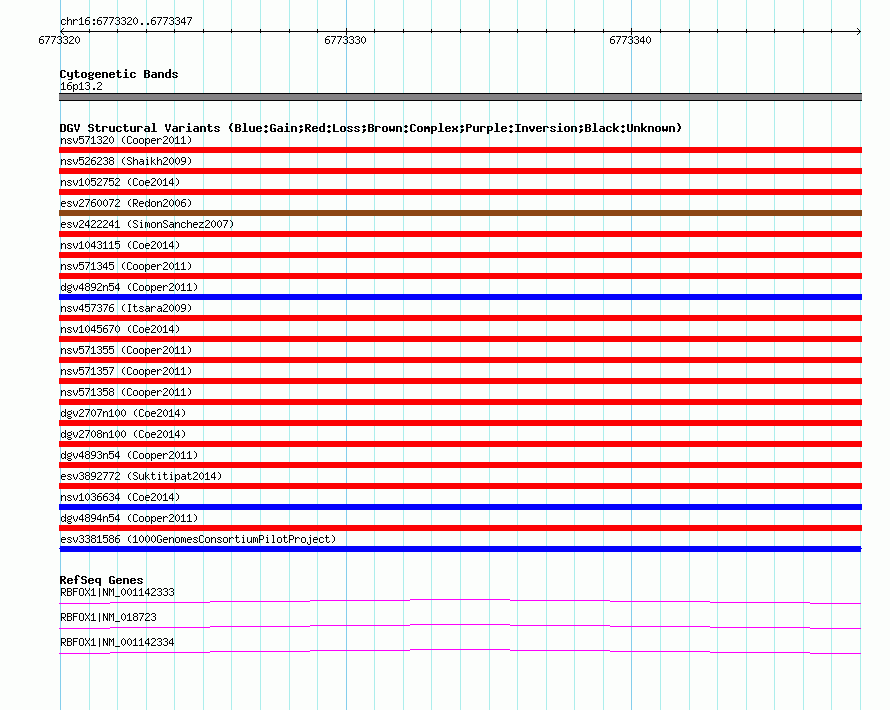Select the blue bar under the nsv1036634 label
Image resolution: width=890 pixels, height=710 pixels.
(460, 507)
